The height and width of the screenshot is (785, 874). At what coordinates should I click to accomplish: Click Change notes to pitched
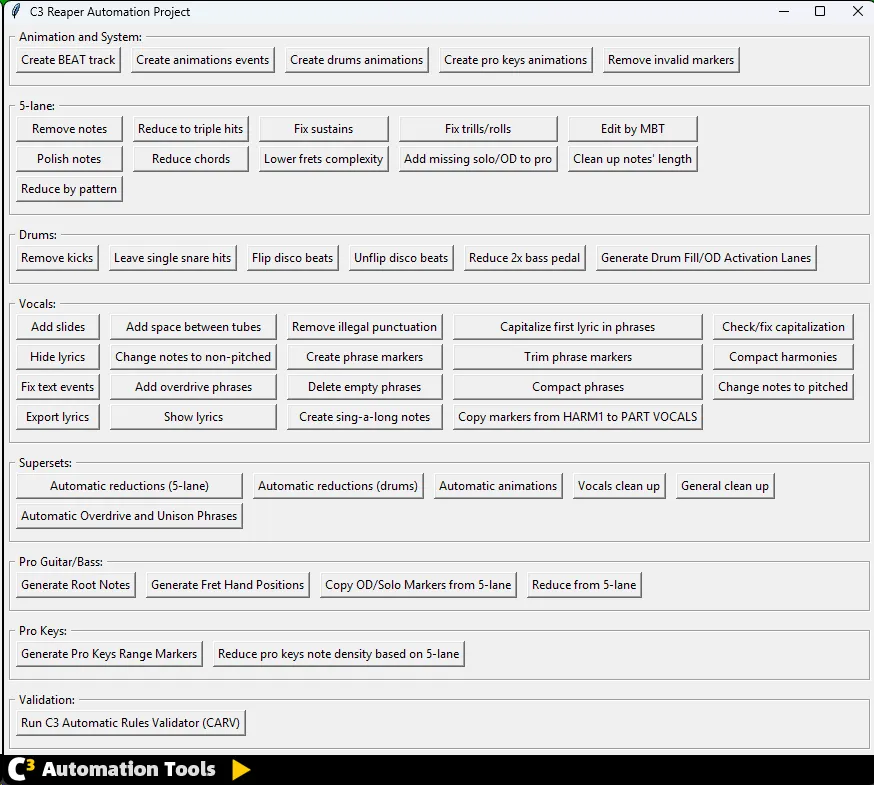(x=783, y=387)
